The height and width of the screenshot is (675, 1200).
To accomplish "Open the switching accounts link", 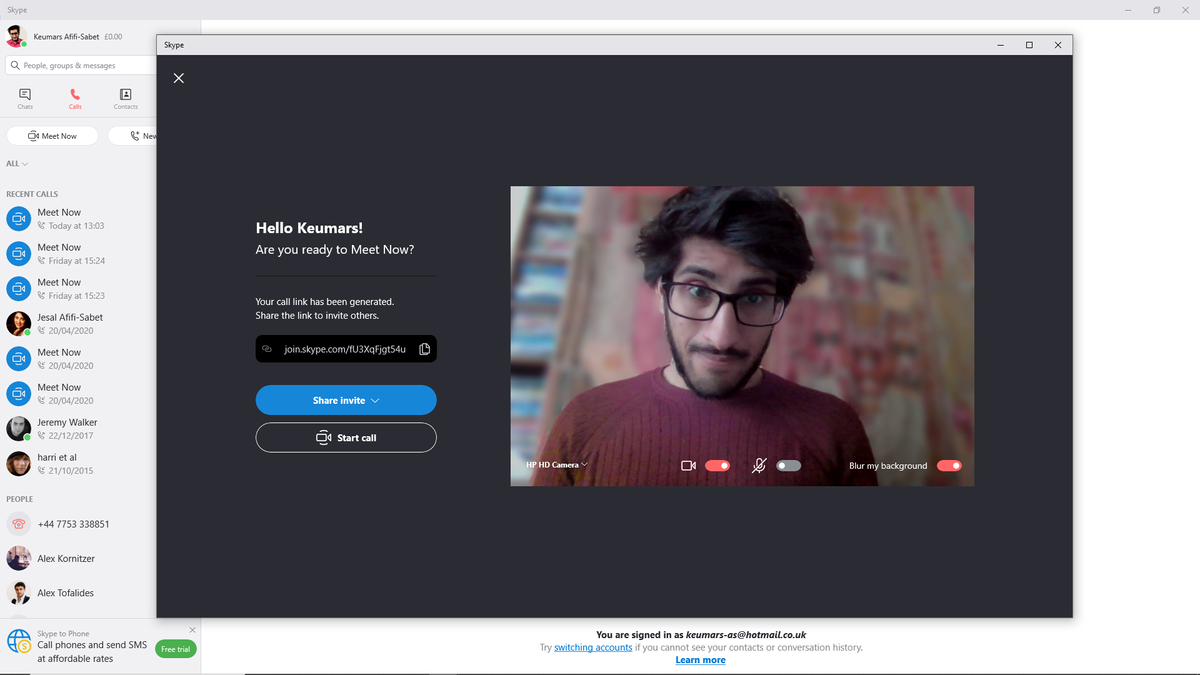I will [593, 647].
